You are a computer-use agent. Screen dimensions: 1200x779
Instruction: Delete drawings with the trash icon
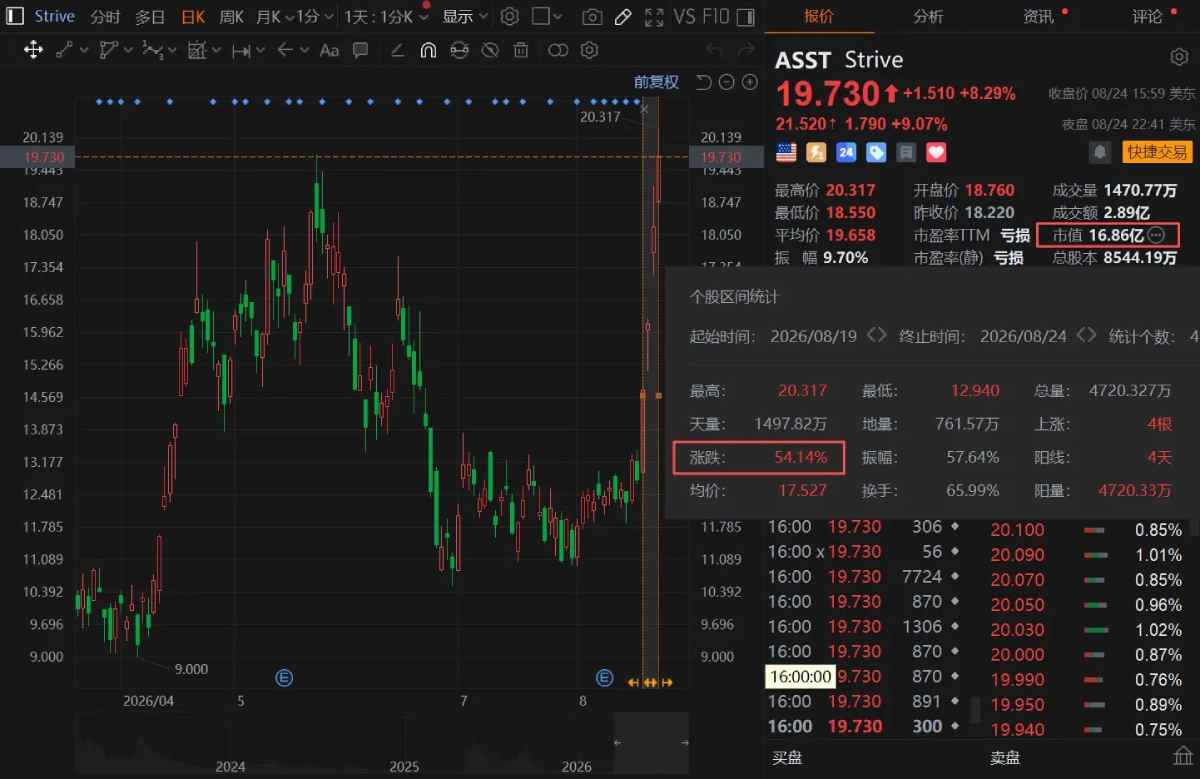pos(520,50)
